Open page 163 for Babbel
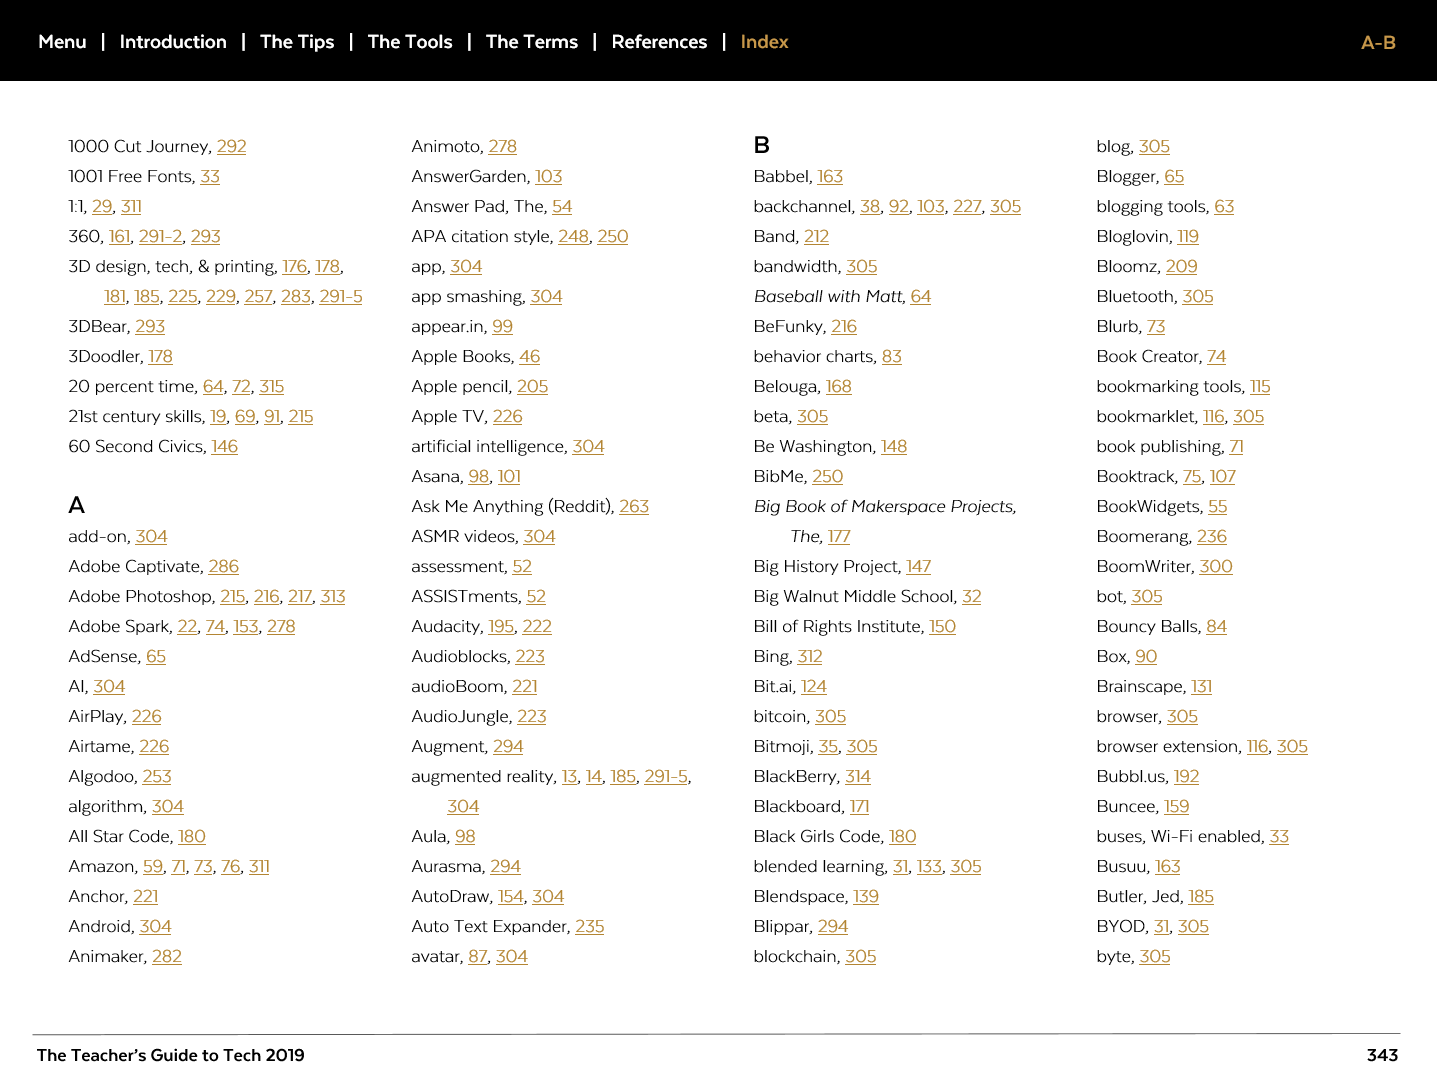This screenshot has width=1437, height=1077. 830,176
